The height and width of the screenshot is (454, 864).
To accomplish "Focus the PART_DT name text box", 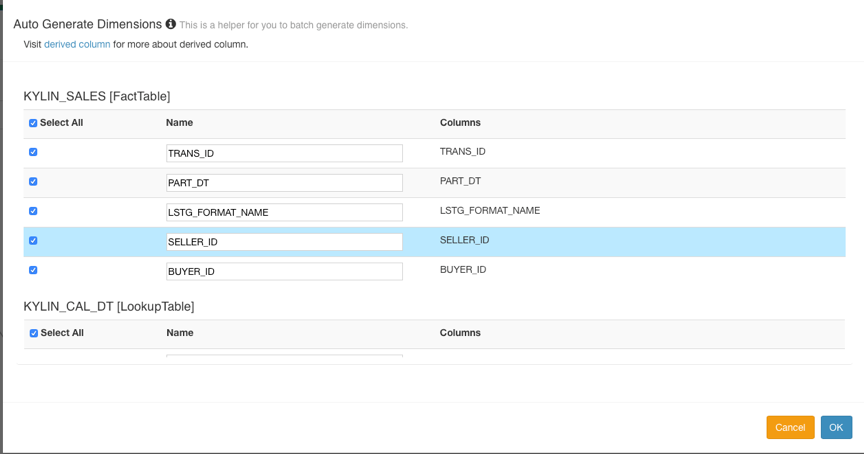I will click(284, 183).
